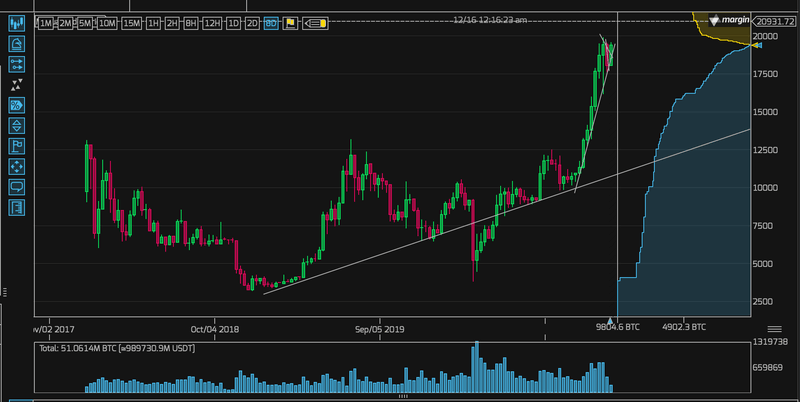
Task: Switch chart to 5M timeframe
Action: click(85, 23)
